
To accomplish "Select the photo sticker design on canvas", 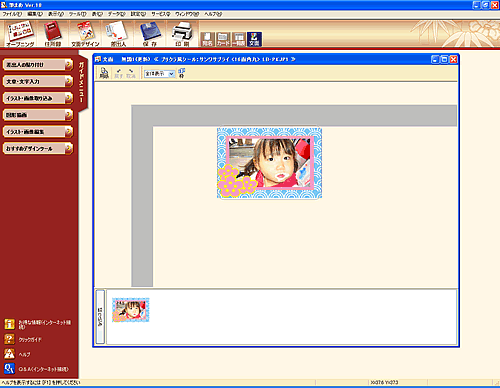I will coord(269,163).
